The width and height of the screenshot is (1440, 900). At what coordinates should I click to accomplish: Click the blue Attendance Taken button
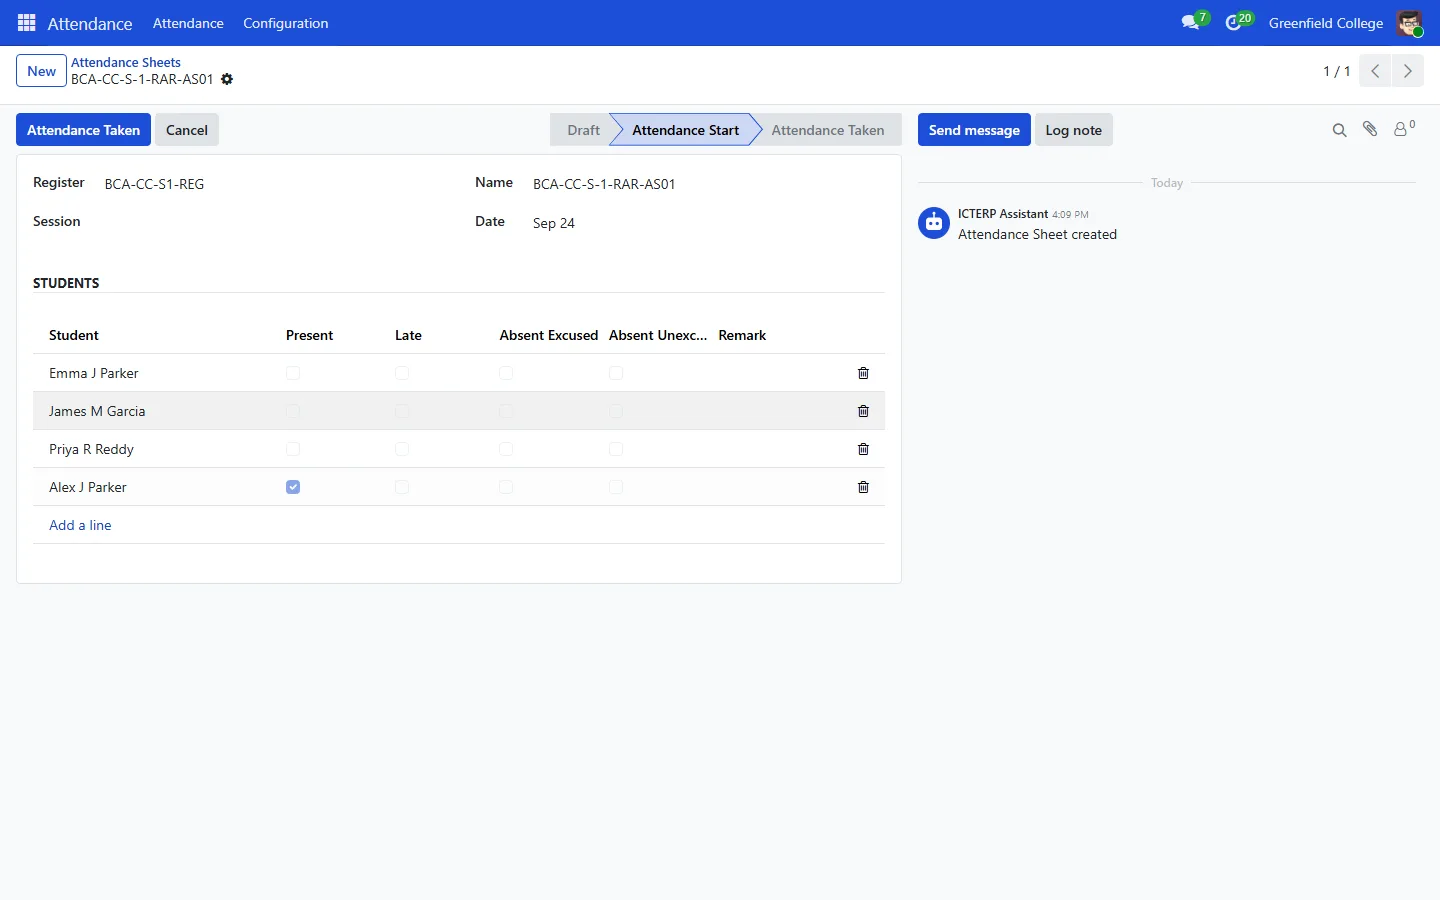coord(83,130)
